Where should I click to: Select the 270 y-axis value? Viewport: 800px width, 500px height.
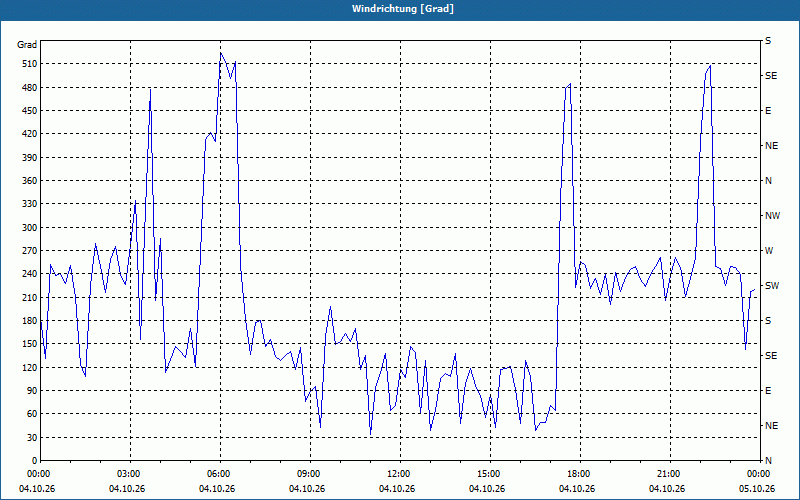29,251
